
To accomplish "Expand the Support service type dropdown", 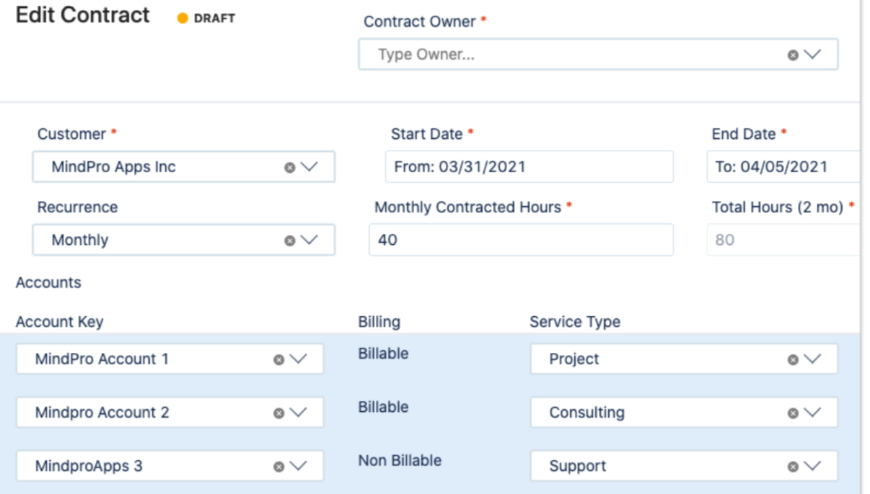I will tap(812, 466).
